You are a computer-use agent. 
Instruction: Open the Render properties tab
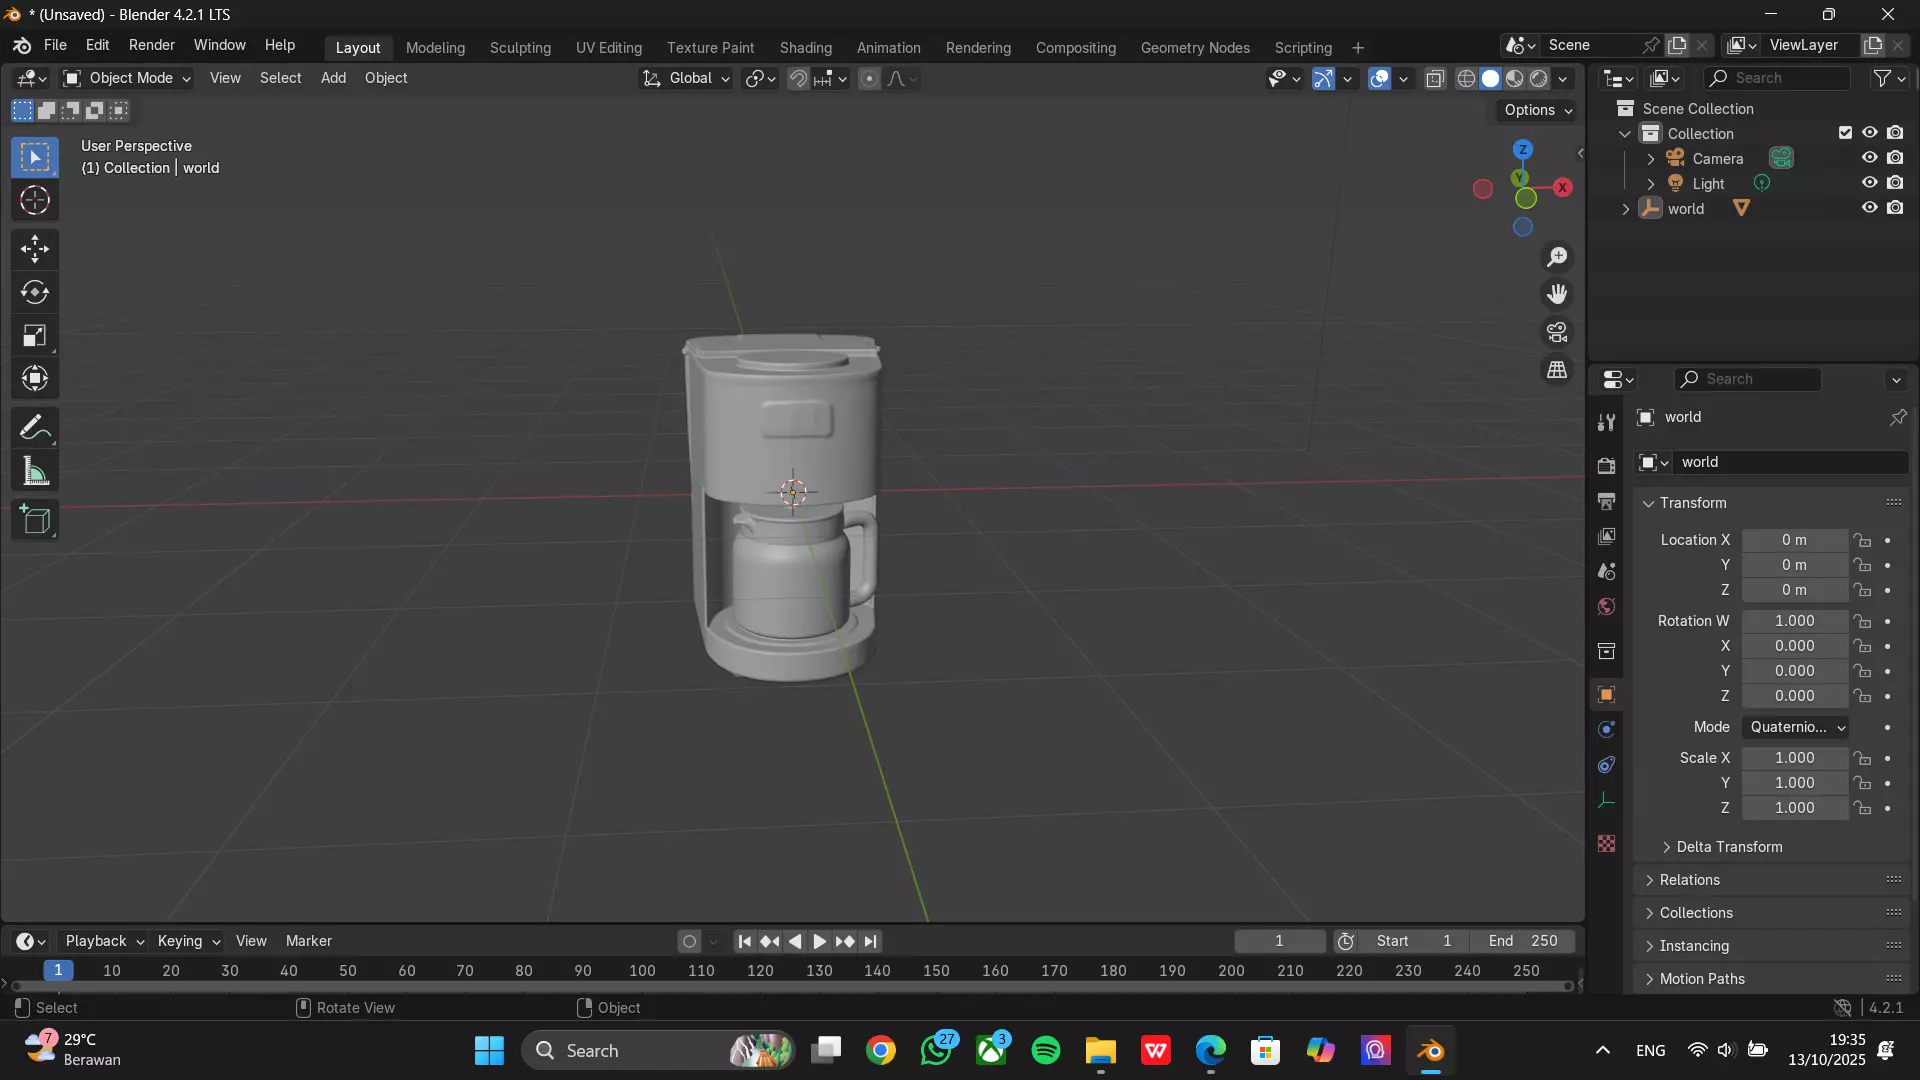1607,466
